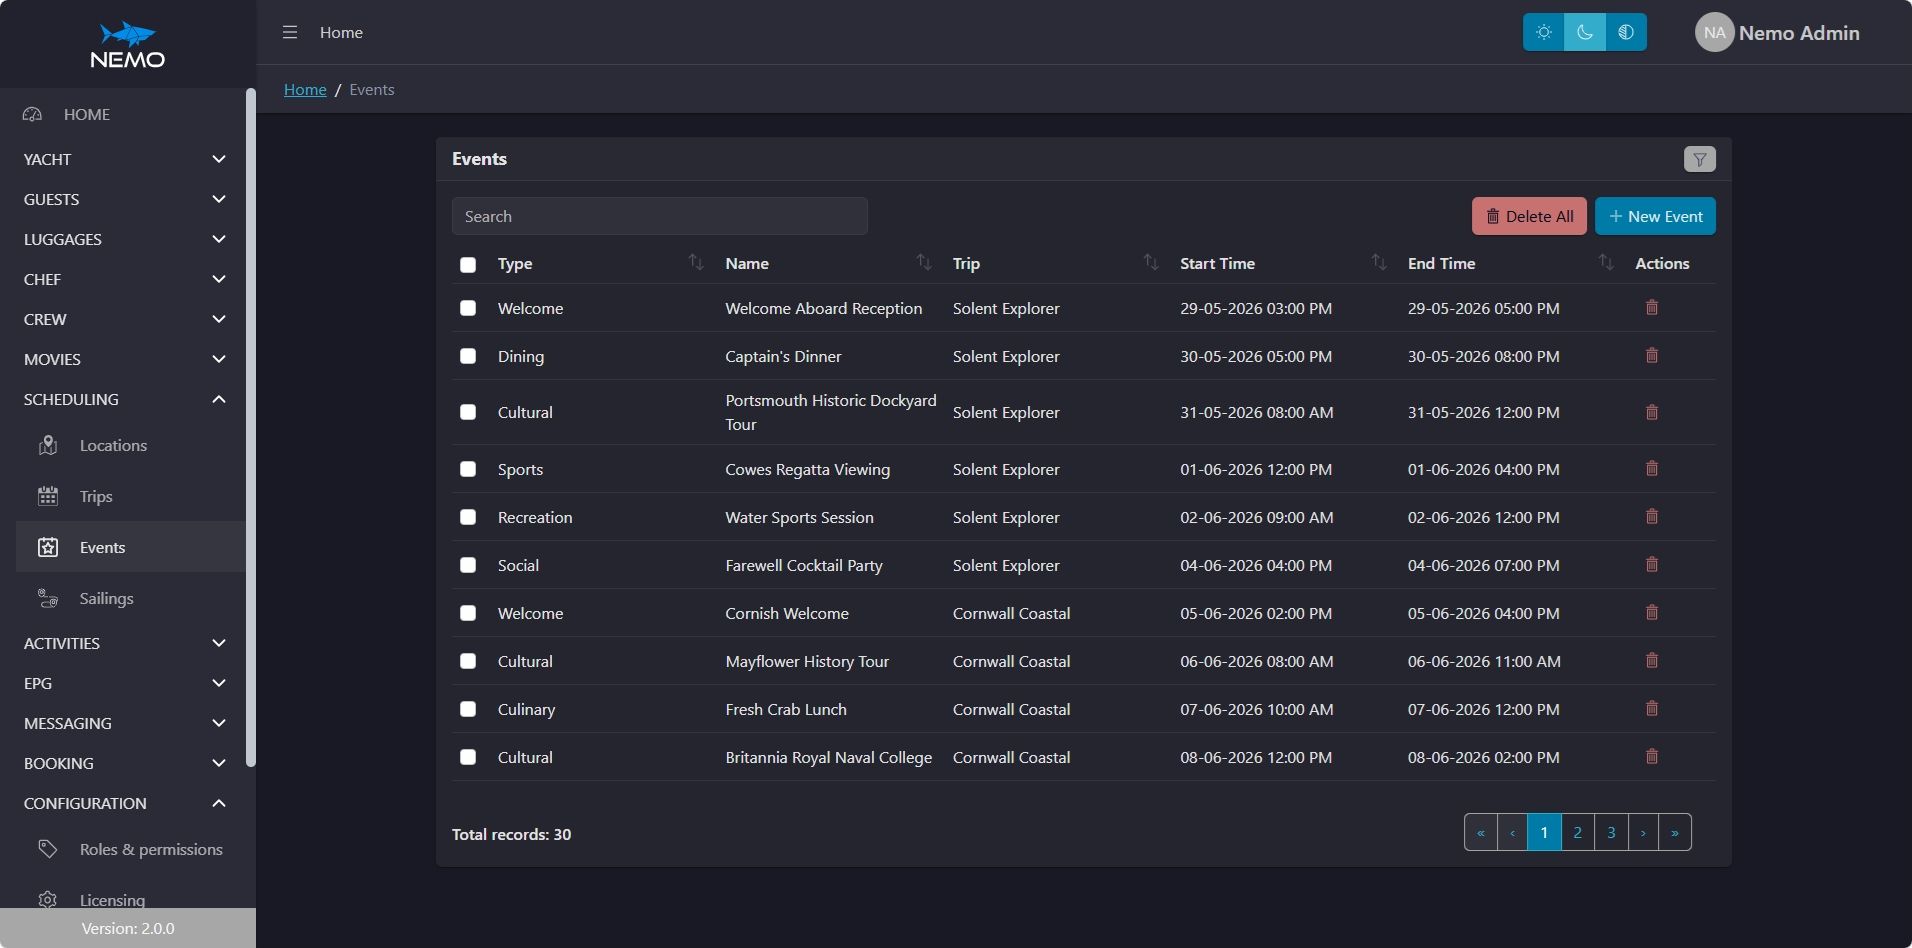
Task: Click the Licensing gear icon
Action: point(48,899)
